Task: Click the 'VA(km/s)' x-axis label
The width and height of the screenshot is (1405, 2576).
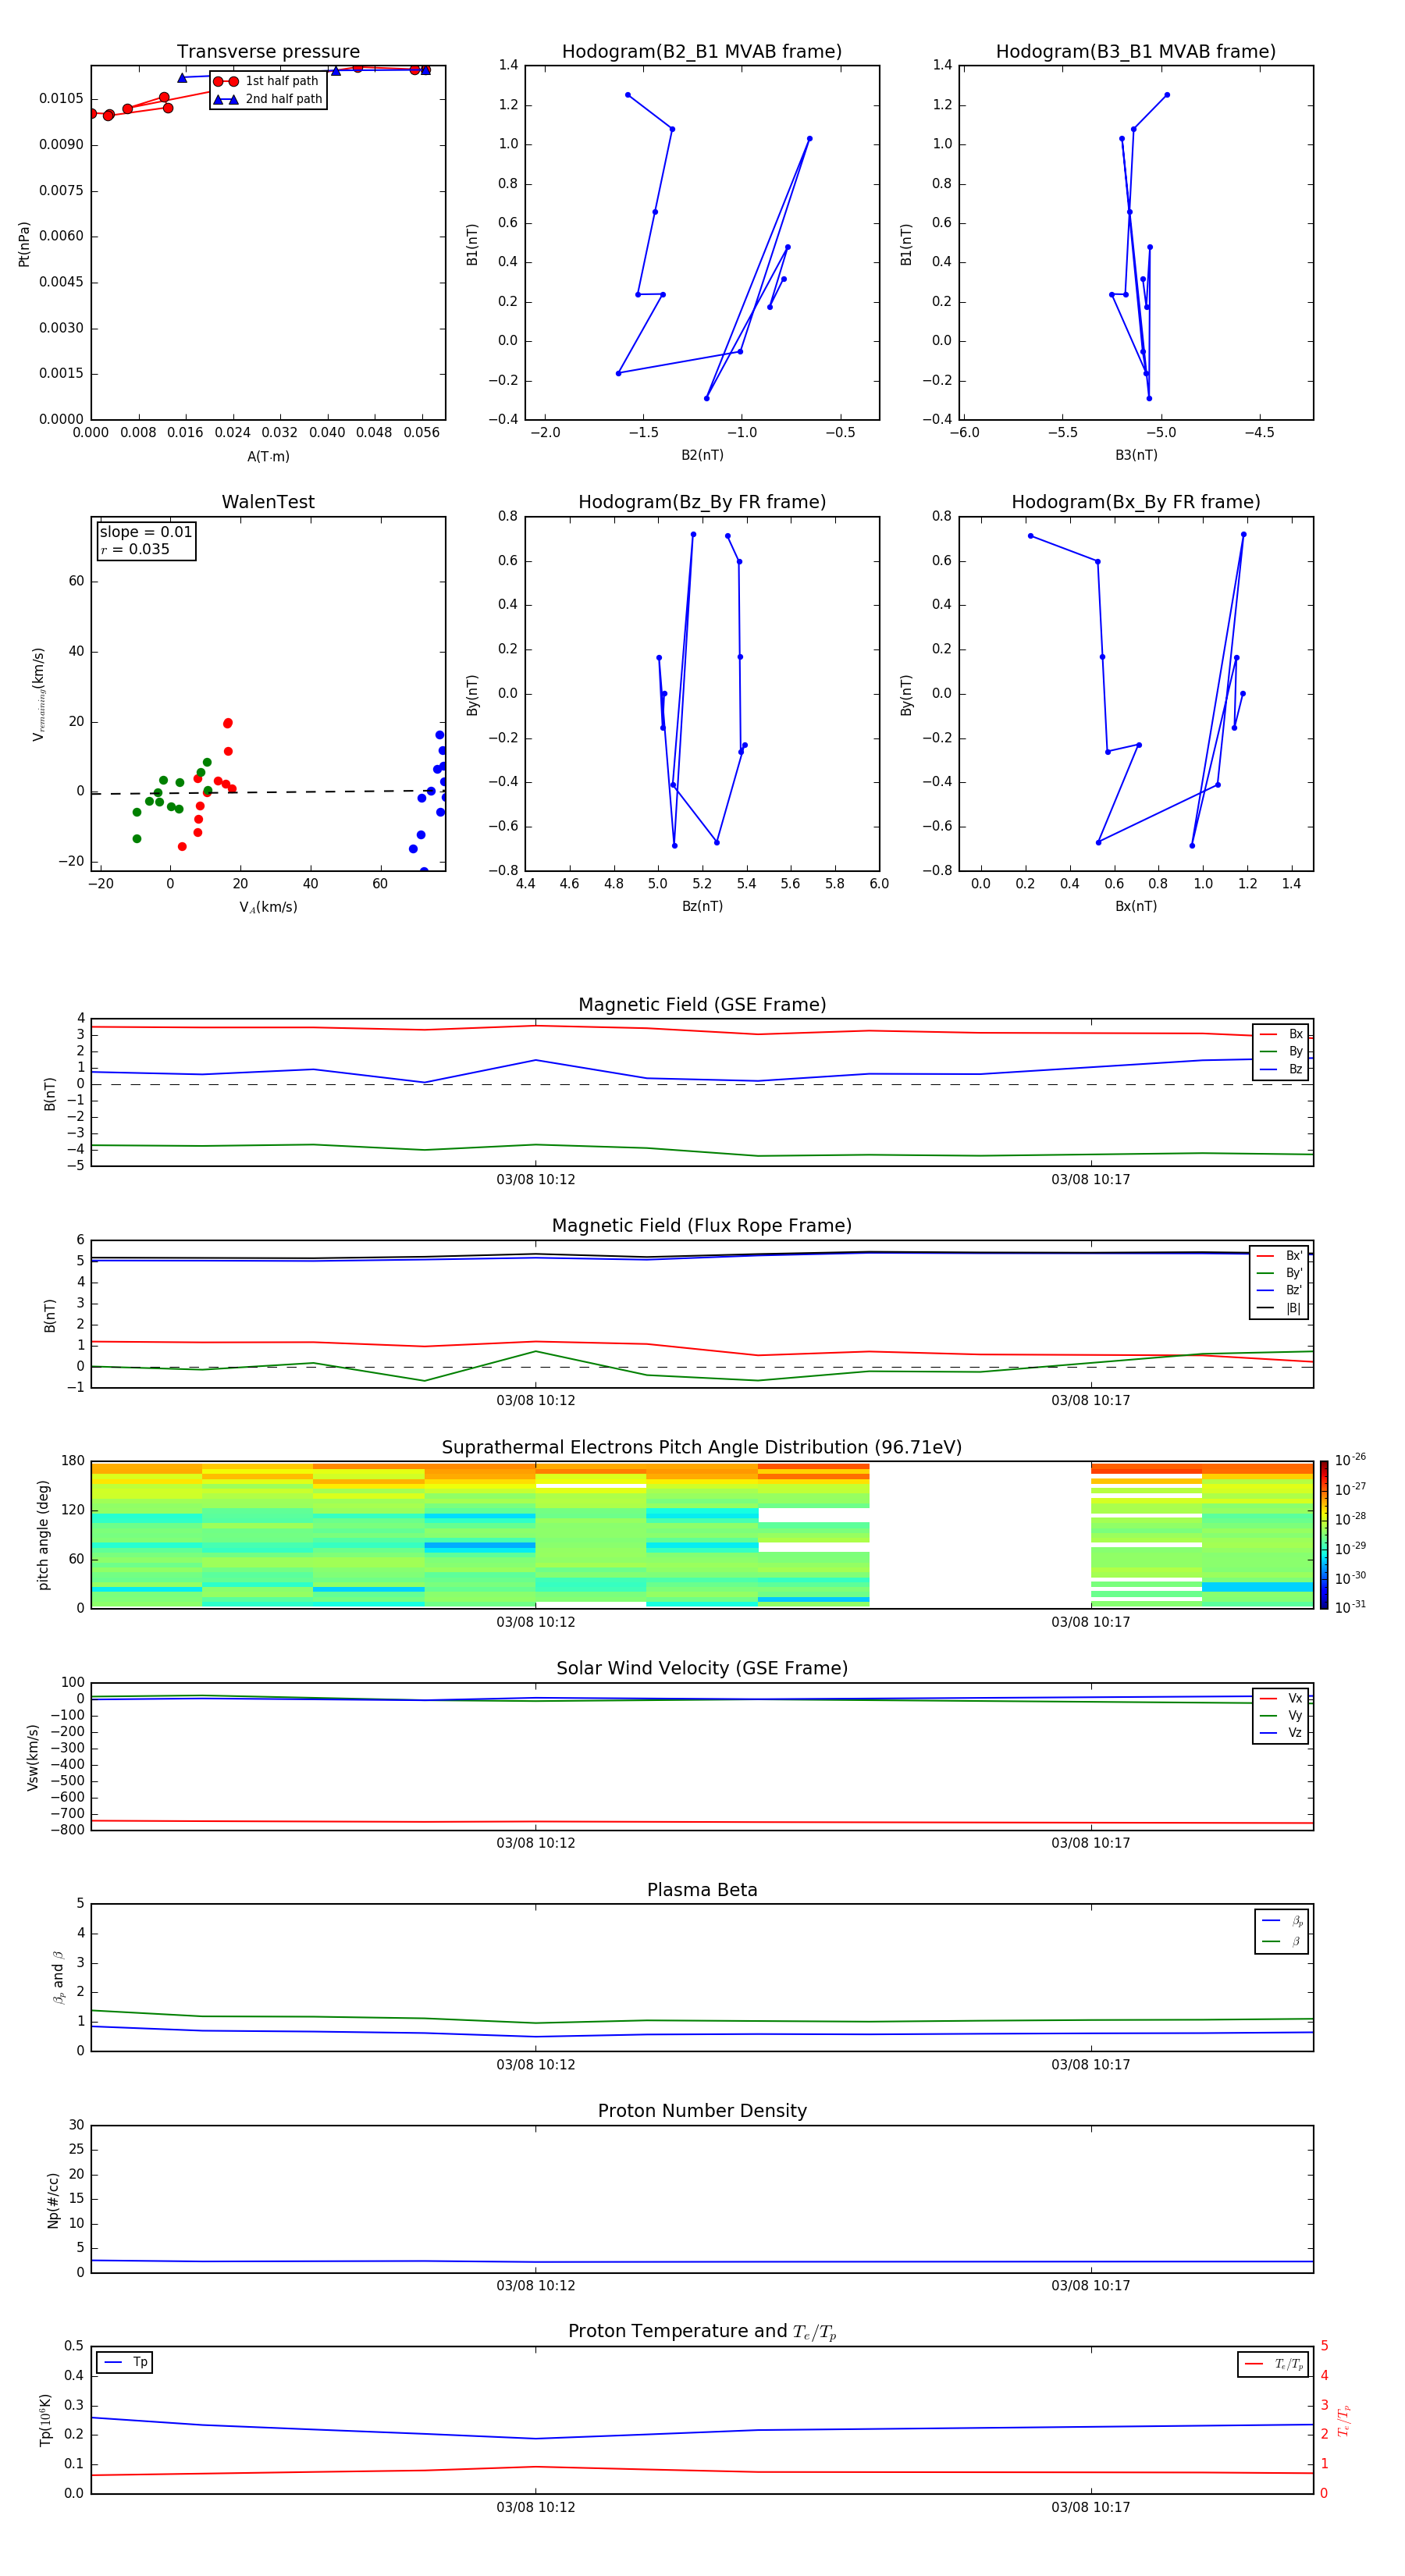Action: 268,907
